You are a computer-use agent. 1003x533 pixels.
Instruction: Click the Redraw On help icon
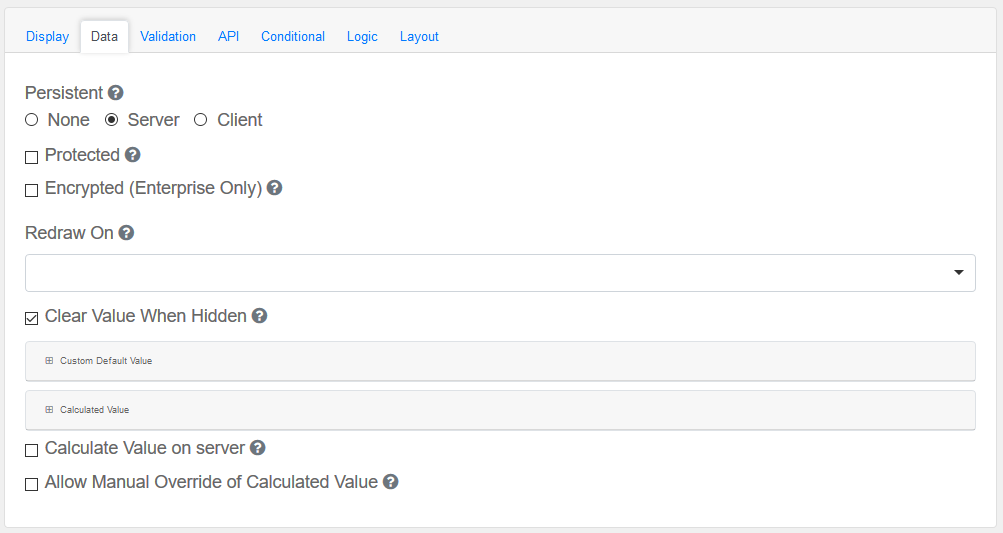(x=126, y=233)
